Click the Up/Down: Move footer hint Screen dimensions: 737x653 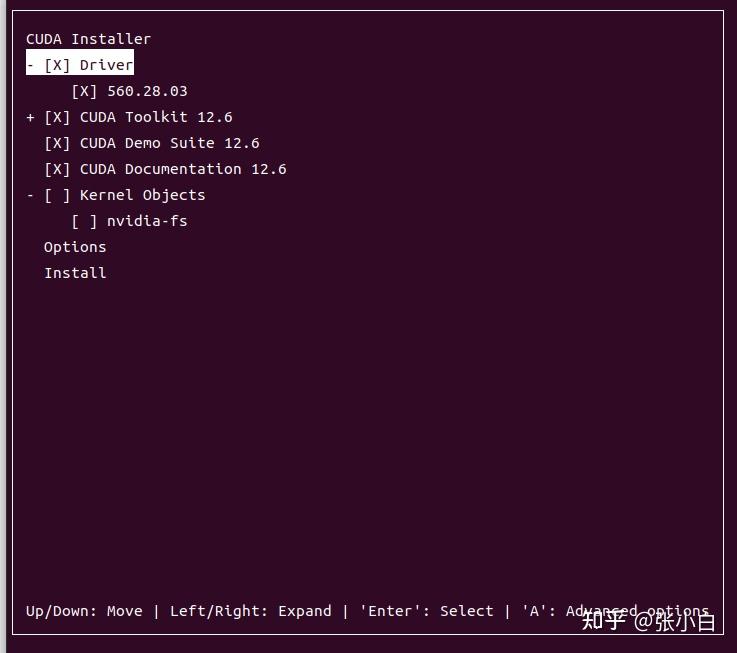[84, 611]
